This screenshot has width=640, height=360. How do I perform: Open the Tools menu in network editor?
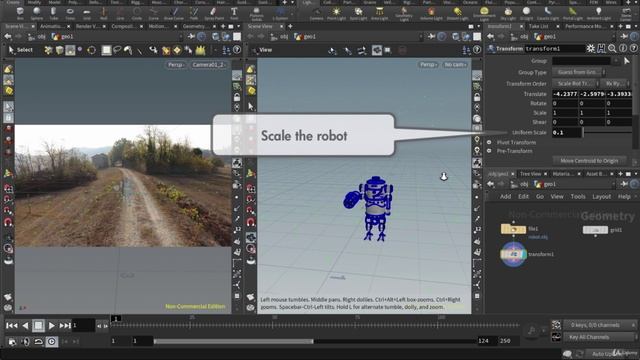[578, 196]
